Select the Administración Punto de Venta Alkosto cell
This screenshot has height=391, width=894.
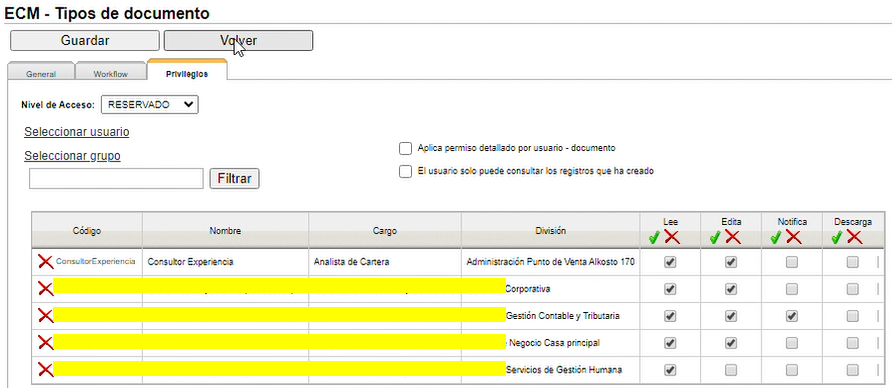[x=551, y=262]
